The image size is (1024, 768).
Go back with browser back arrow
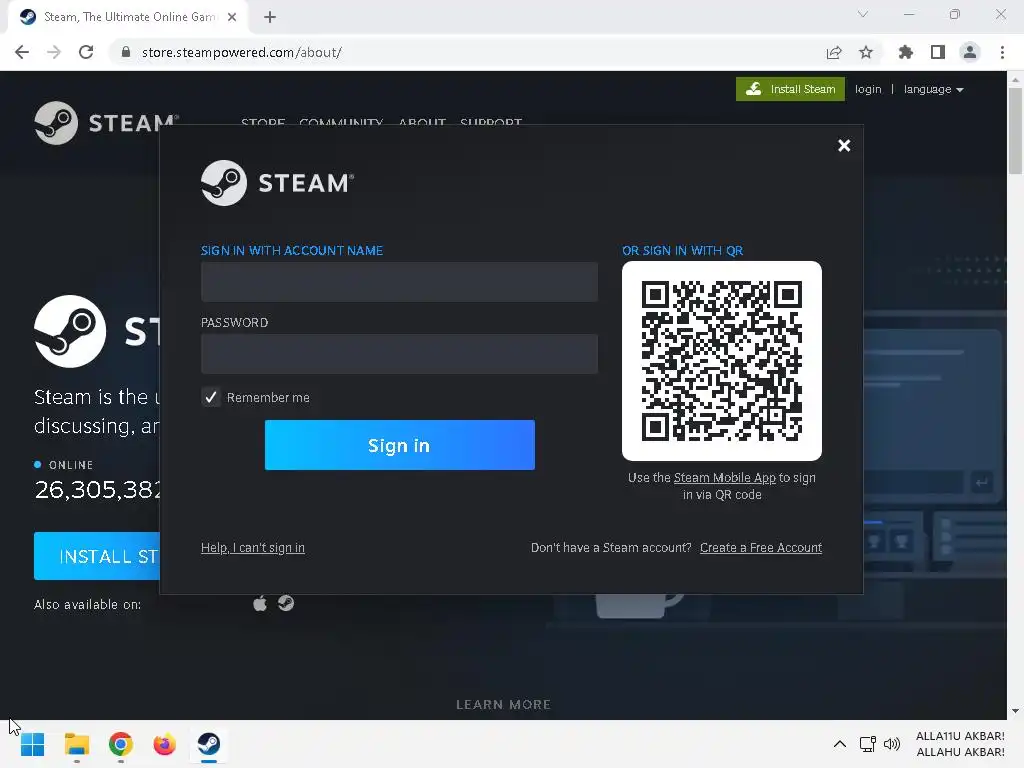pos(22,52)
